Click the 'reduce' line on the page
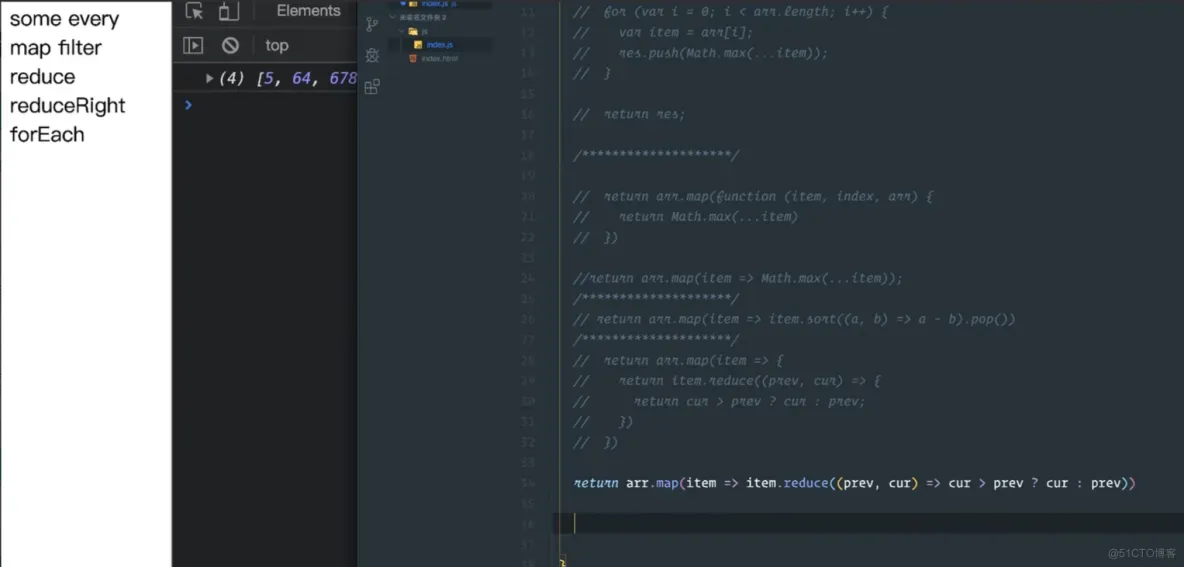Viewport: 1184px width, 567px height. pos(42,77)
